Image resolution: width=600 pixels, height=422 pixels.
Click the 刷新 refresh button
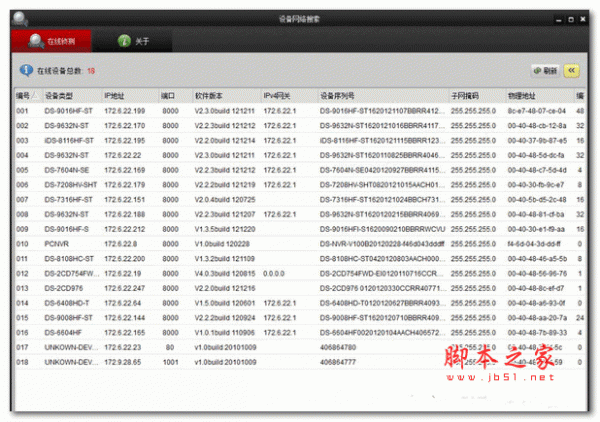click(544, 71)
